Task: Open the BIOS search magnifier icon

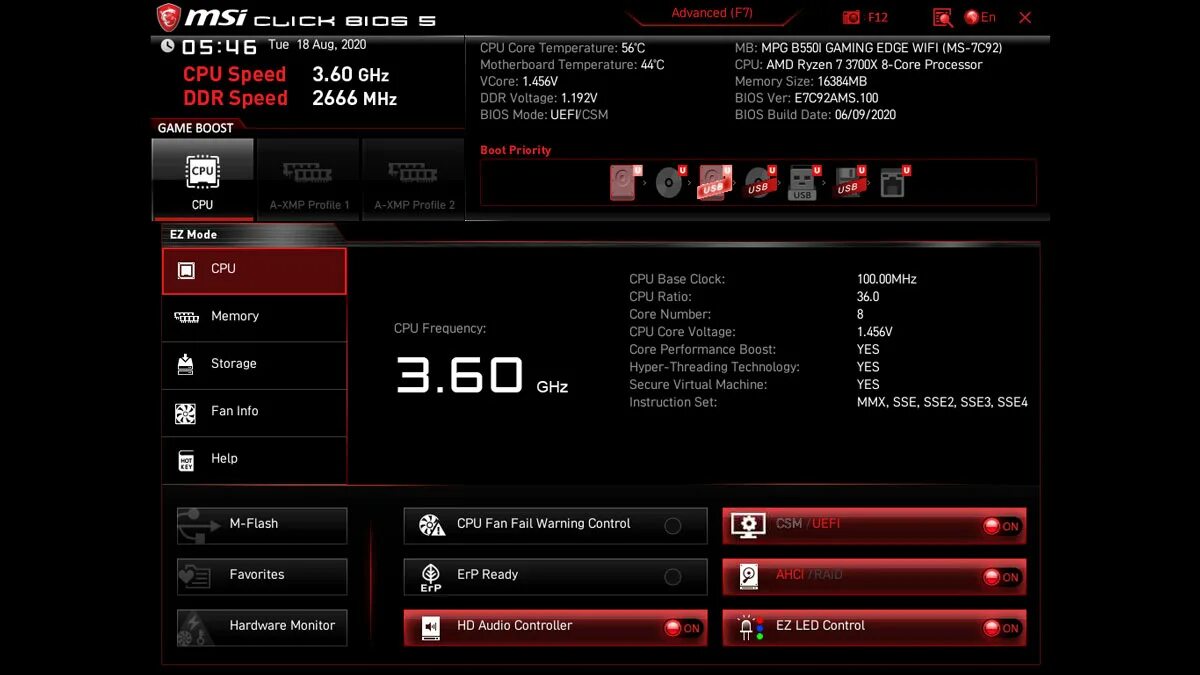Action: tap(942, 17)
